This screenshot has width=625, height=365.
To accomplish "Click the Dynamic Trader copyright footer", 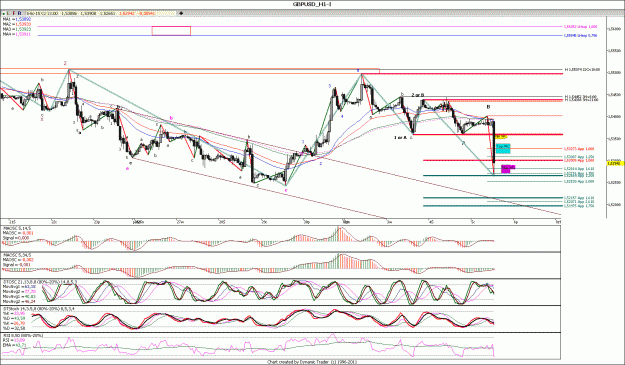I will [x=312, y=362].
